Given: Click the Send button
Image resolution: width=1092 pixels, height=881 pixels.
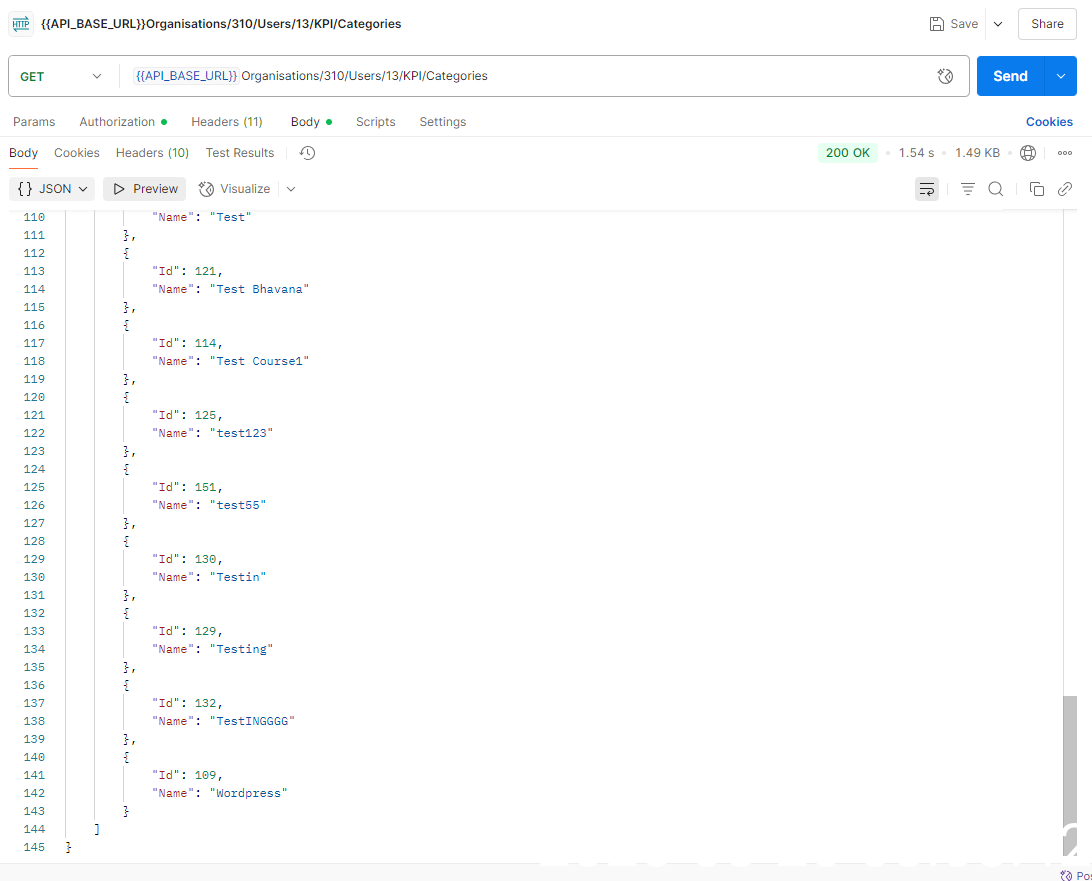Looking at the screenshot, I should click(1010, 76).
